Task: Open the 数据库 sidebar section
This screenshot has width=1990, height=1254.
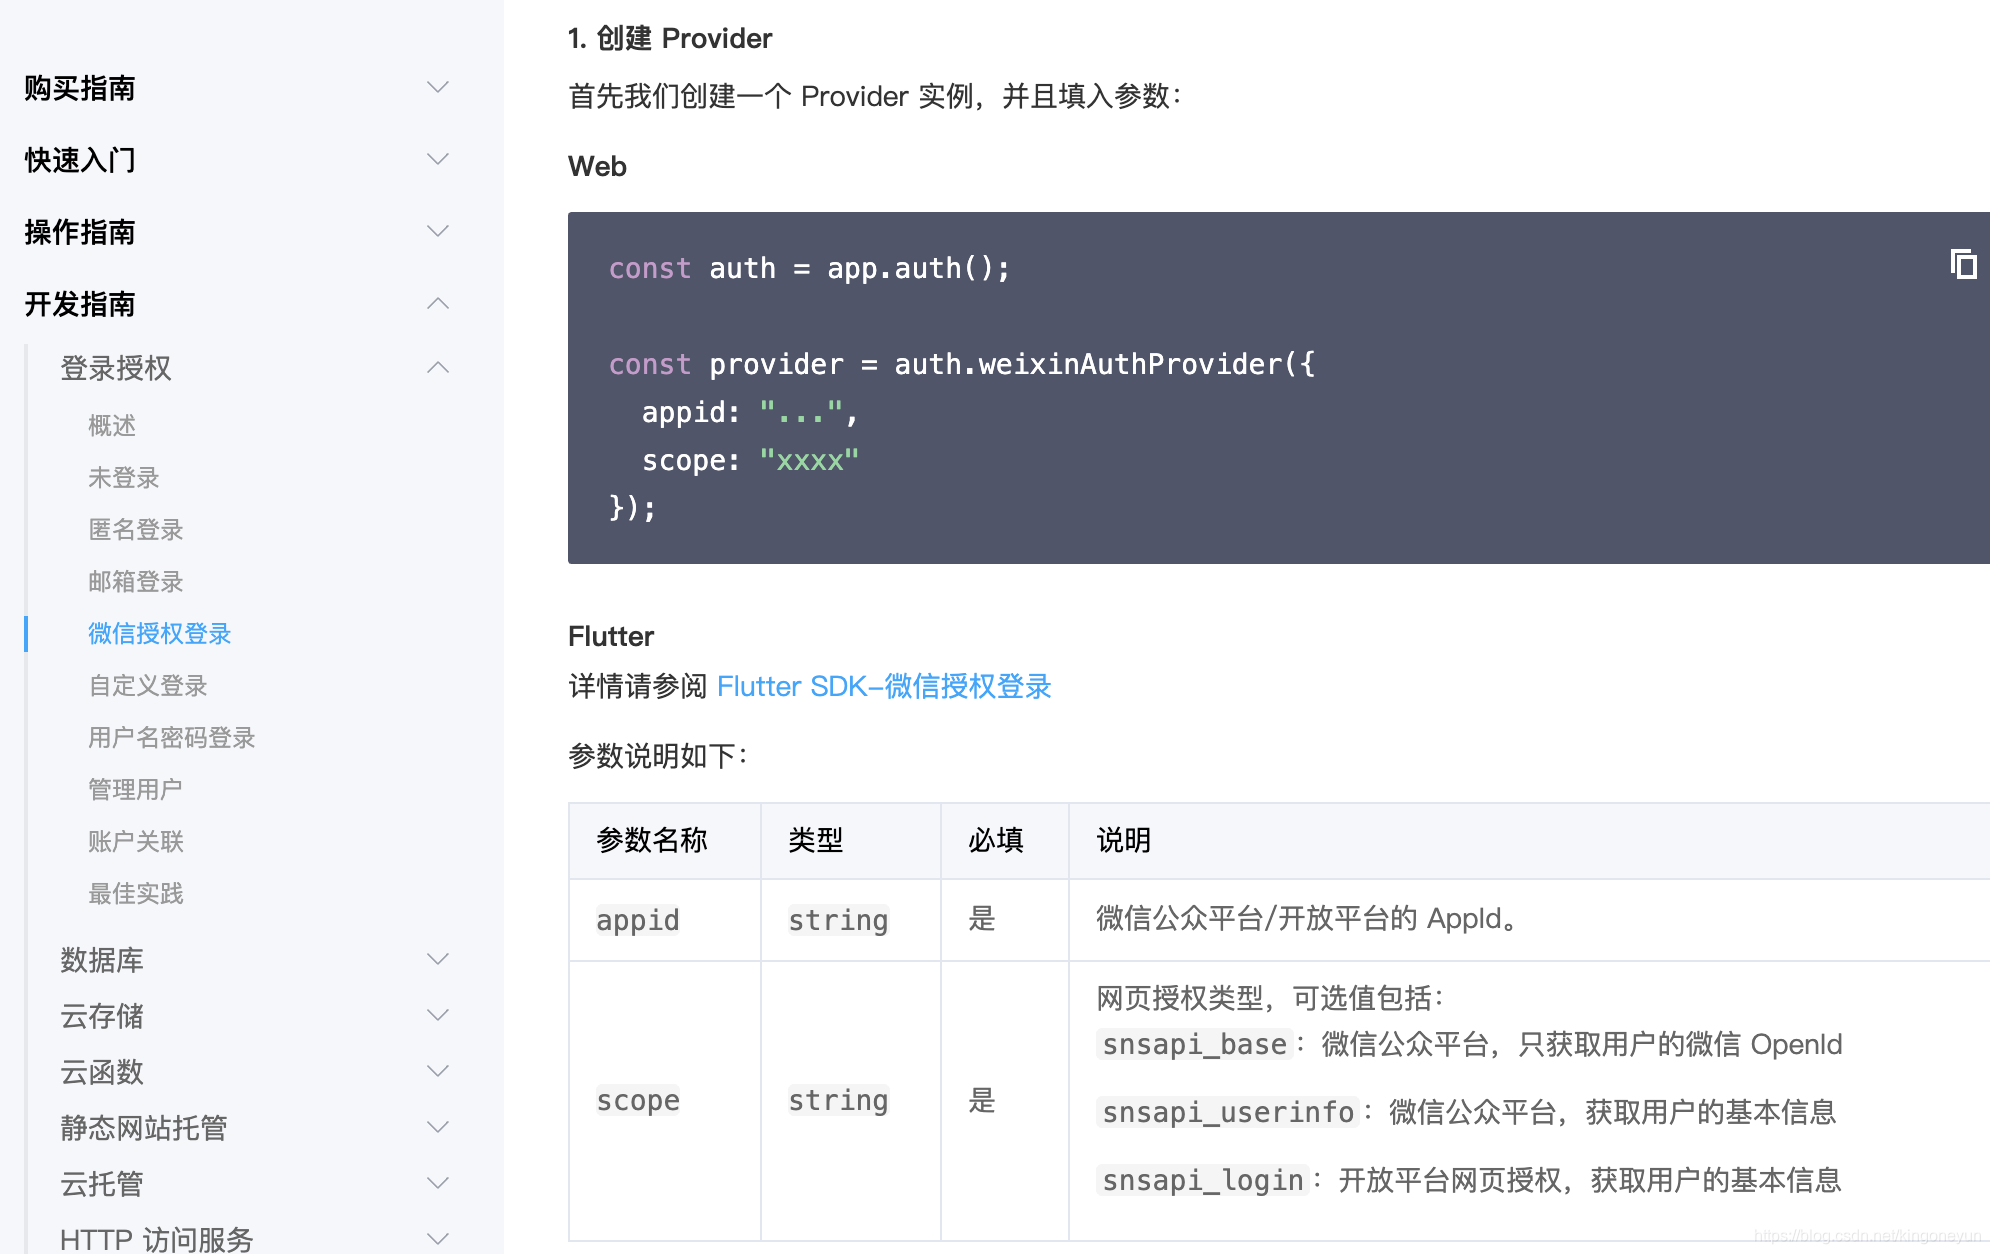Action: click(102, 960)
